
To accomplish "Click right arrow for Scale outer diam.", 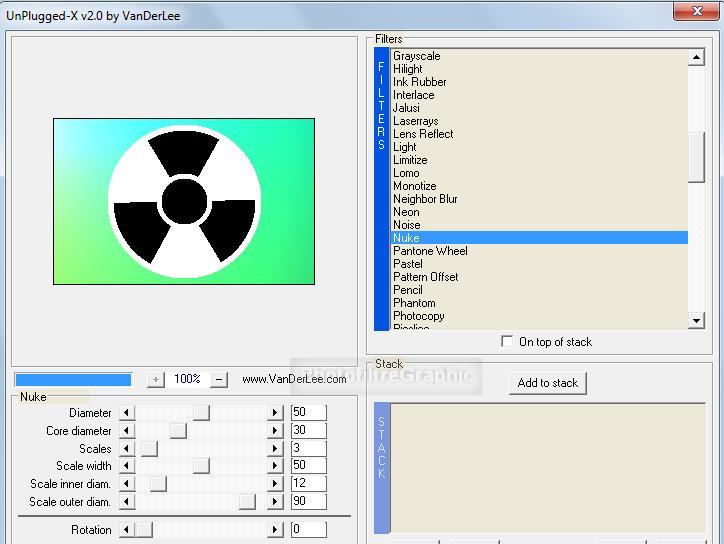I will click(275, 502).
